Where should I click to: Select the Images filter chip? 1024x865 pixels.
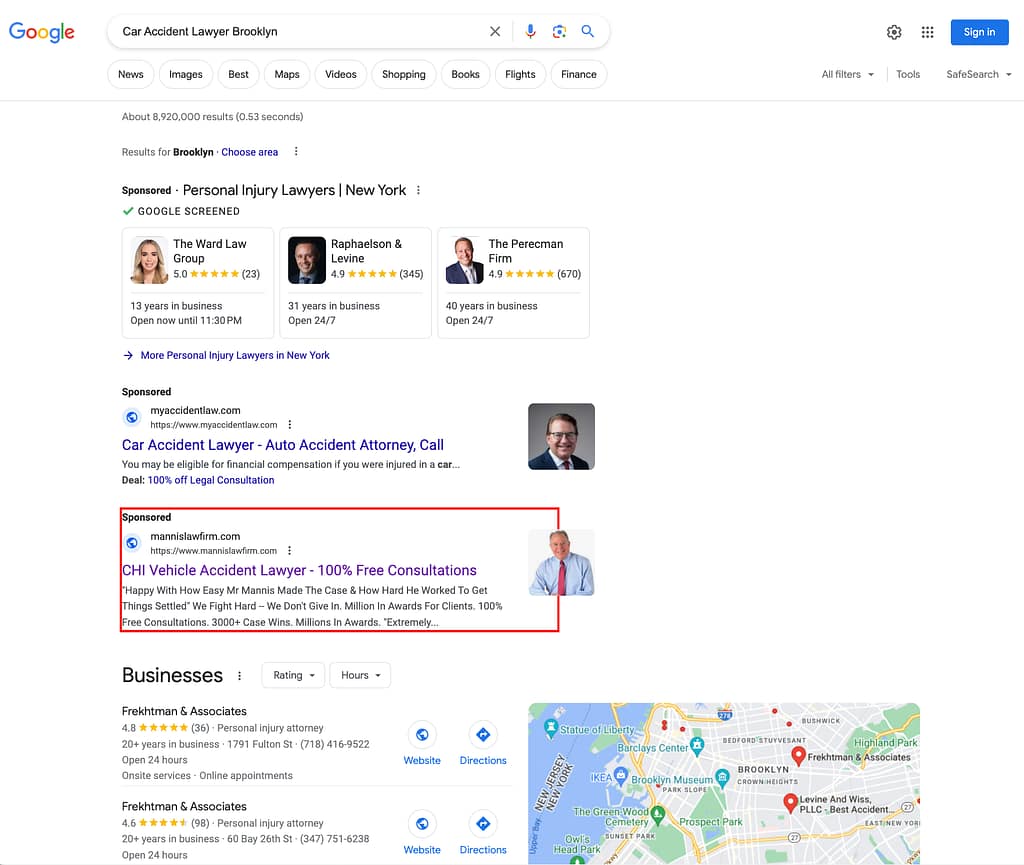tap(185, 74)
